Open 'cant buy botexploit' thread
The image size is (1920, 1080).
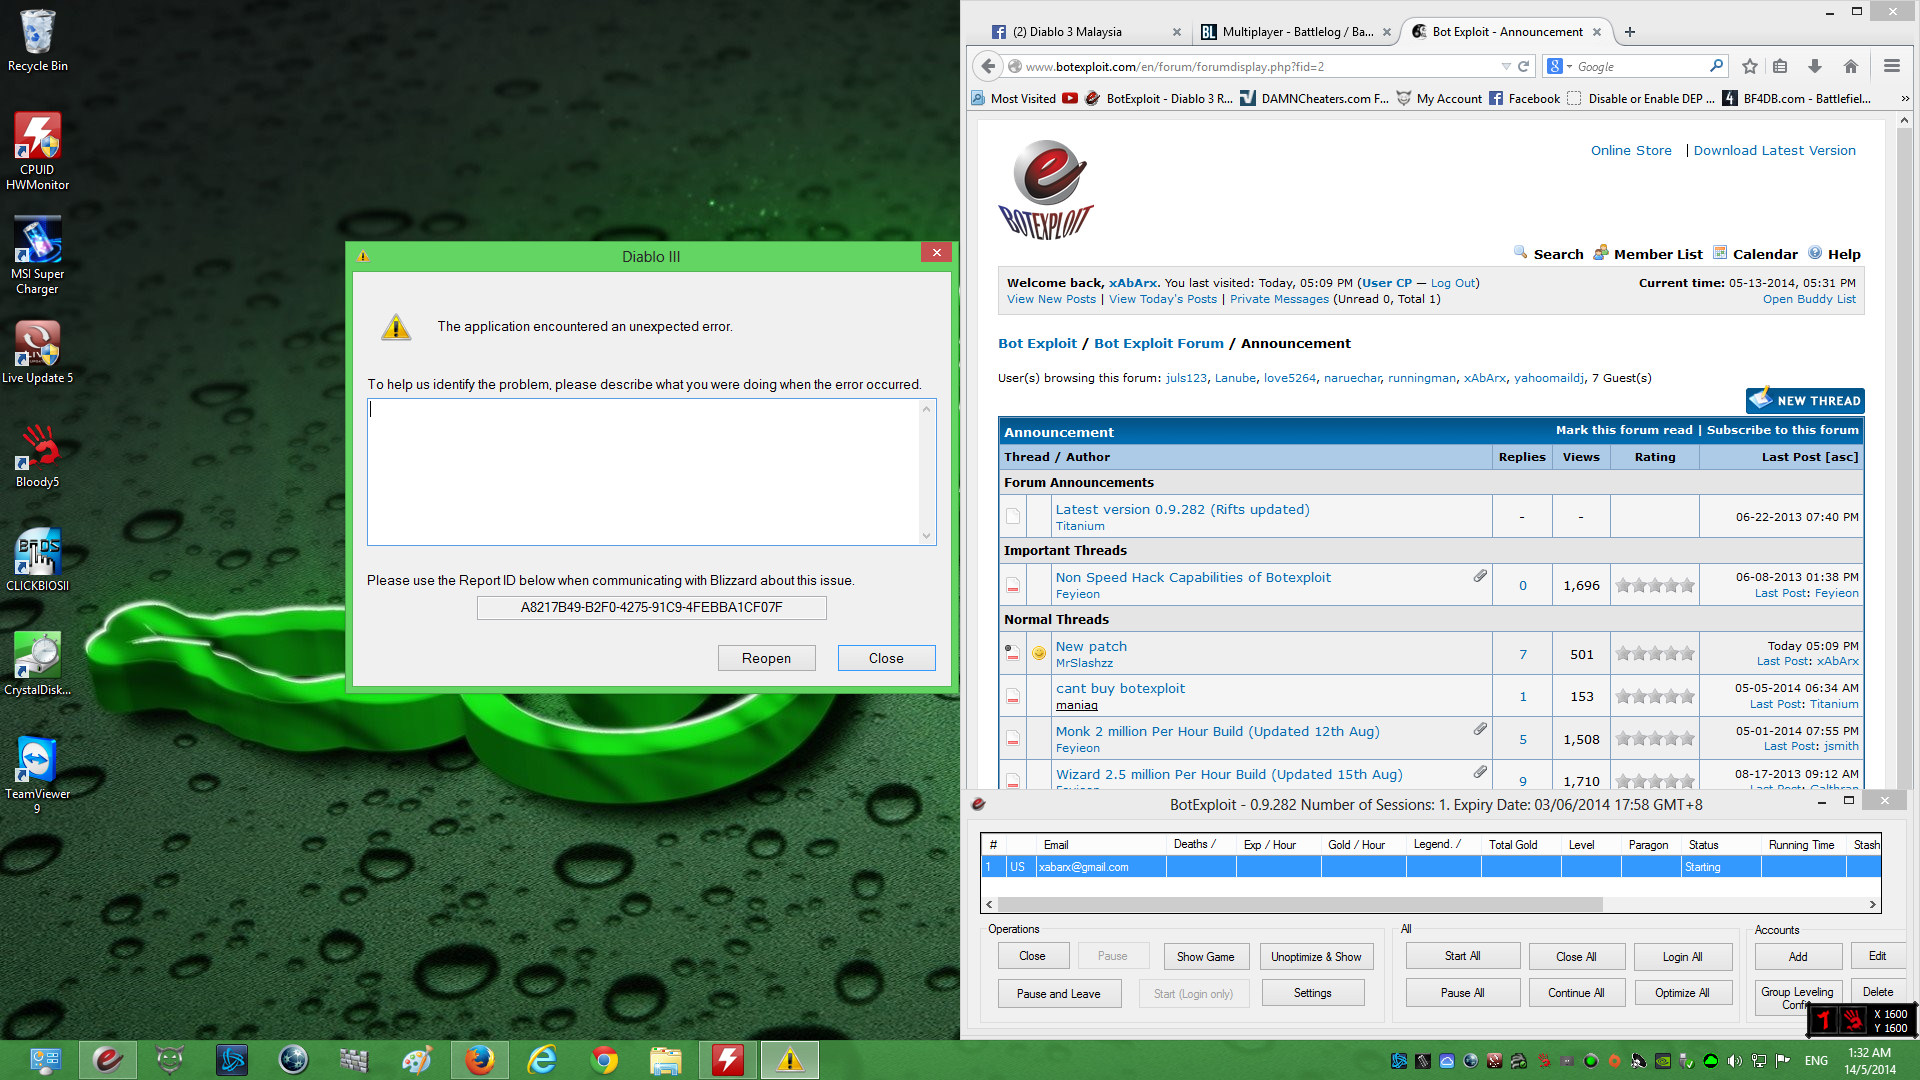(x=1120, y=688)
